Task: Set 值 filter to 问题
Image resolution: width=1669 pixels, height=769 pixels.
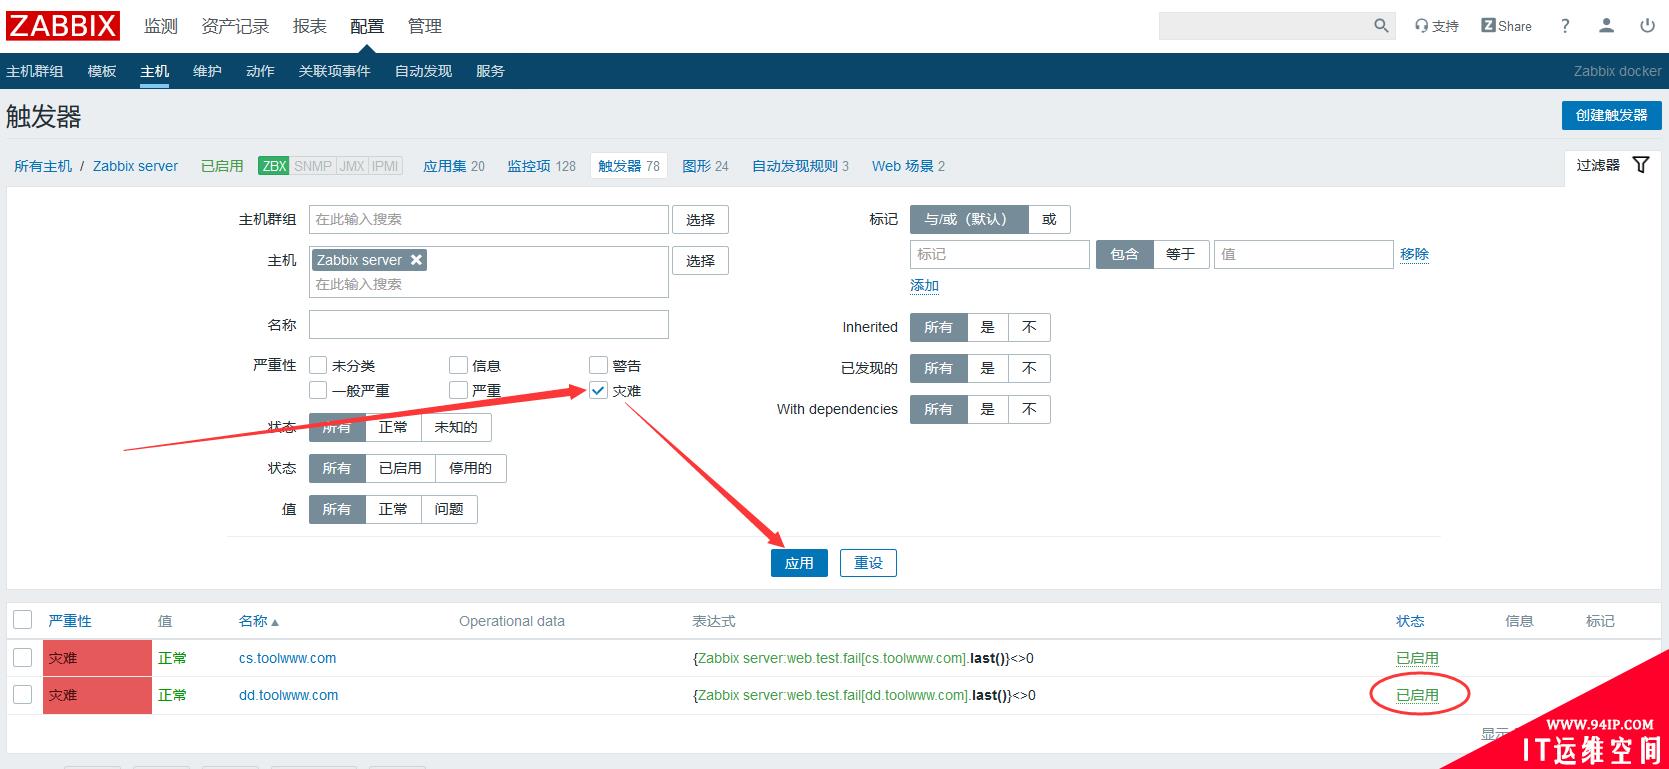Action: (x=449, y=509)
